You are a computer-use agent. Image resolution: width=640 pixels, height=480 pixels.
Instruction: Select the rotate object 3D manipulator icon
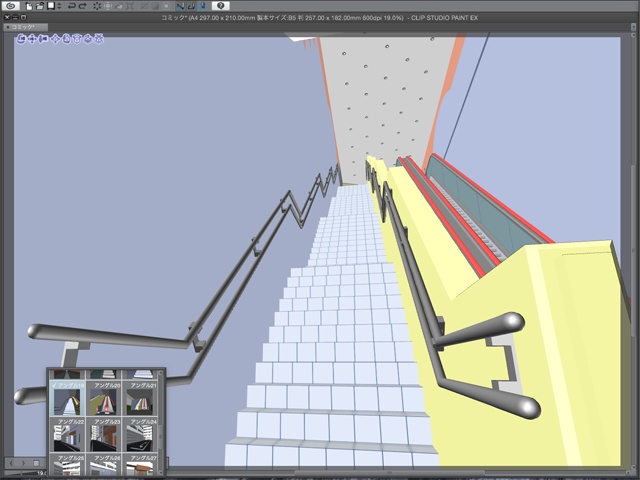66,39
